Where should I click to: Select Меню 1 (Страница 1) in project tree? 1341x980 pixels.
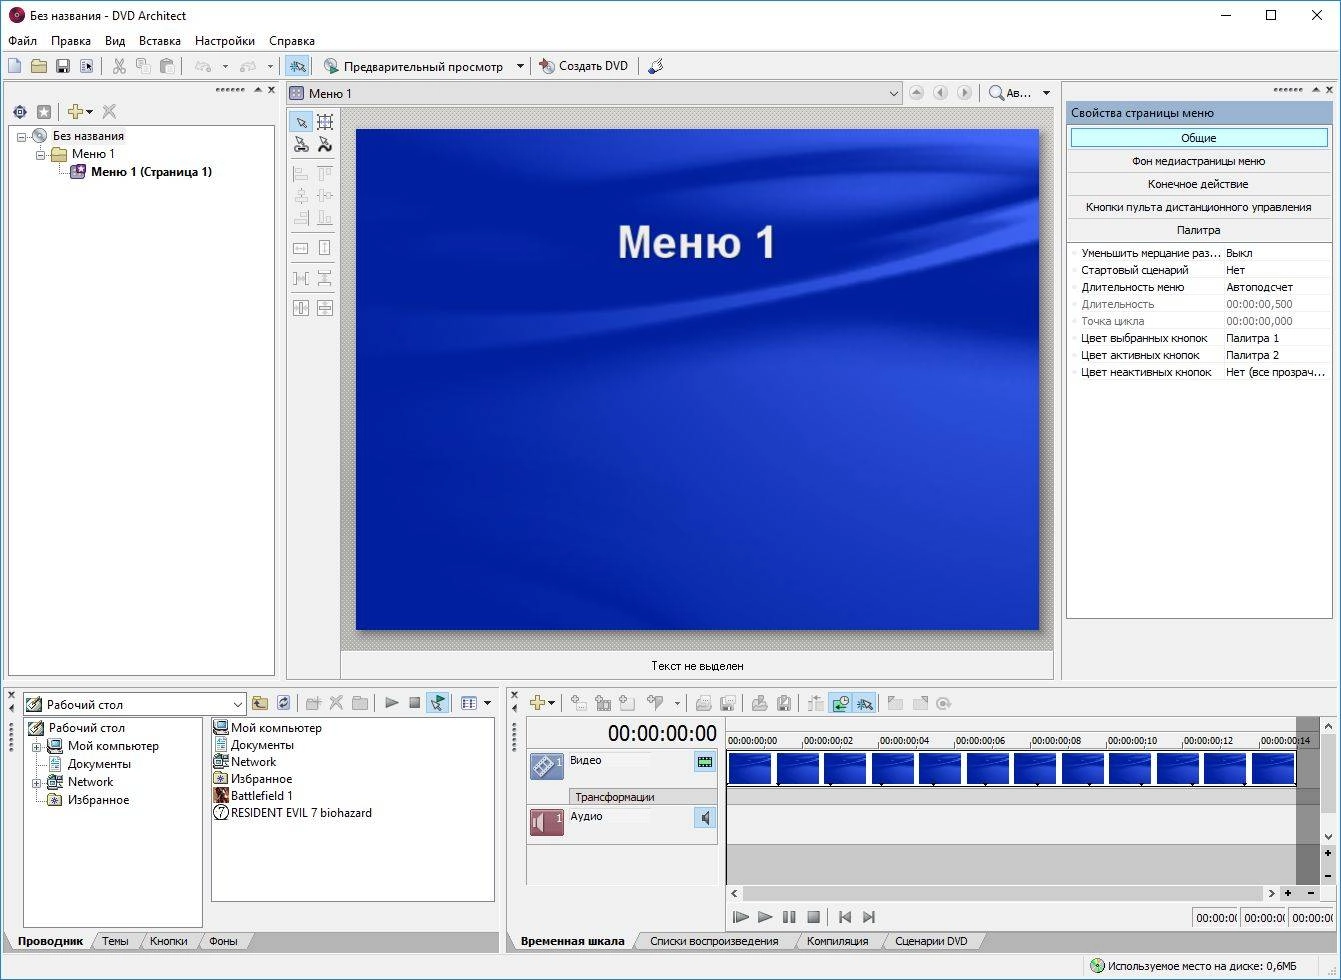(x=151, y=172)
